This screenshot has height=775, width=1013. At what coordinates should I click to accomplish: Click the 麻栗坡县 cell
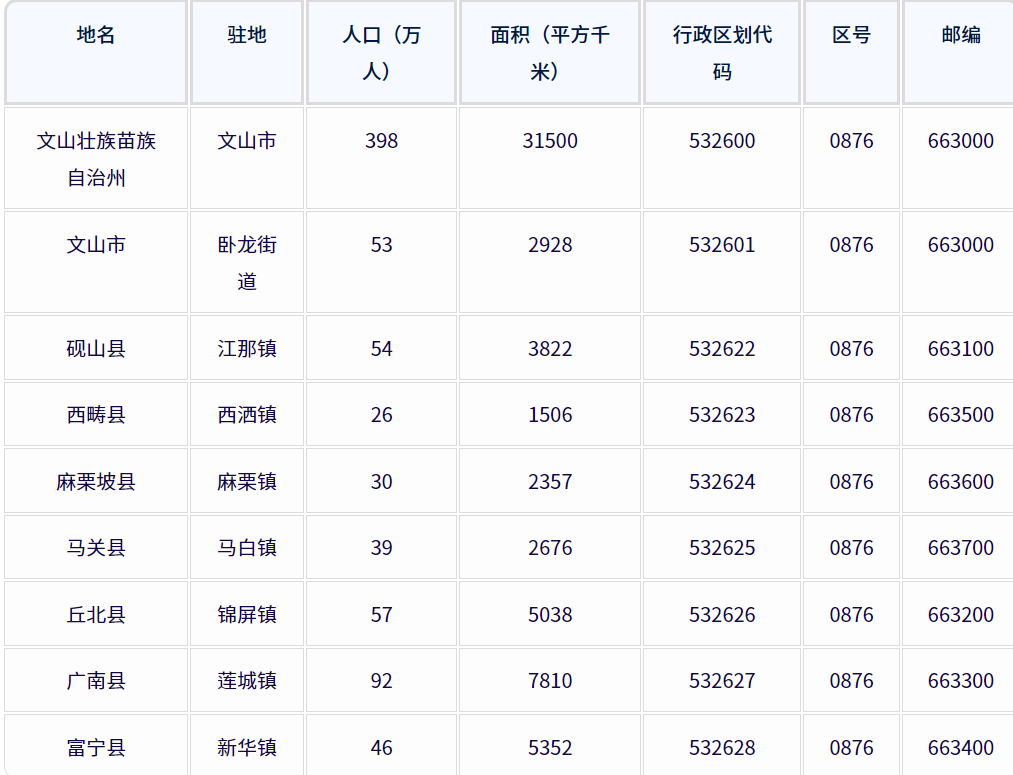96,481
